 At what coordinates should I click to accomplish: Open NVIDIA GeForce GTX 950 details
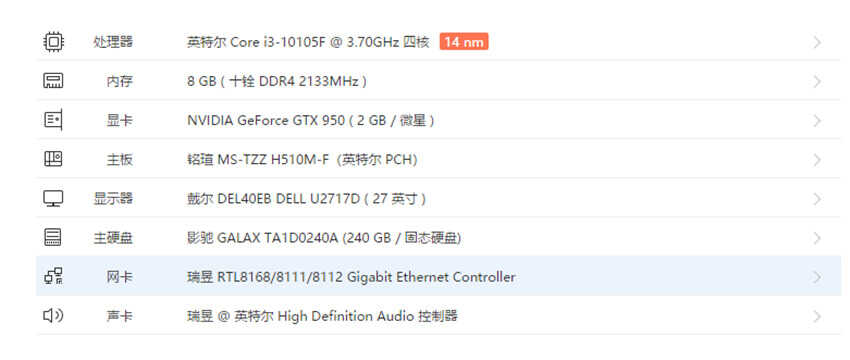tap(311, 120)
